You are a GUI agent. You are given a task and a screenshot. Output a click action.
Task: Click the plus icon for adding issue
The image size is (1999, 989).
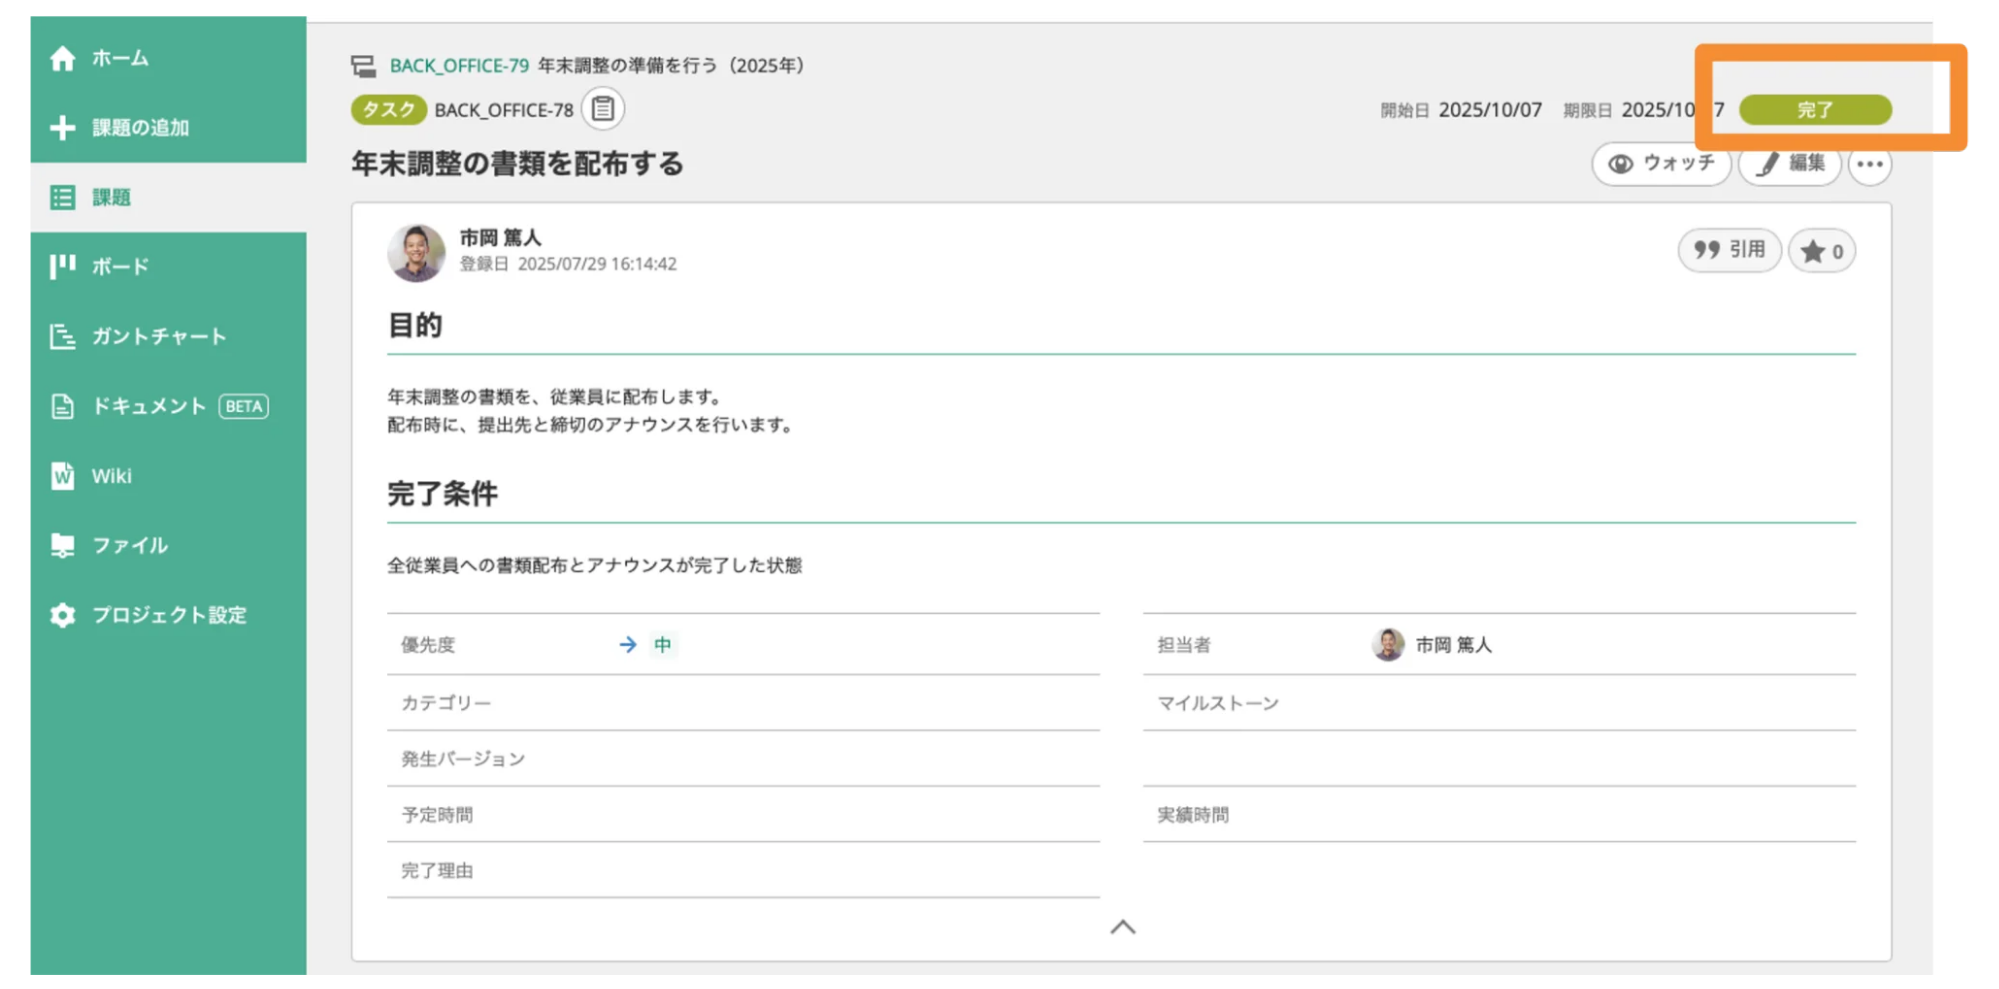(62, 128)
